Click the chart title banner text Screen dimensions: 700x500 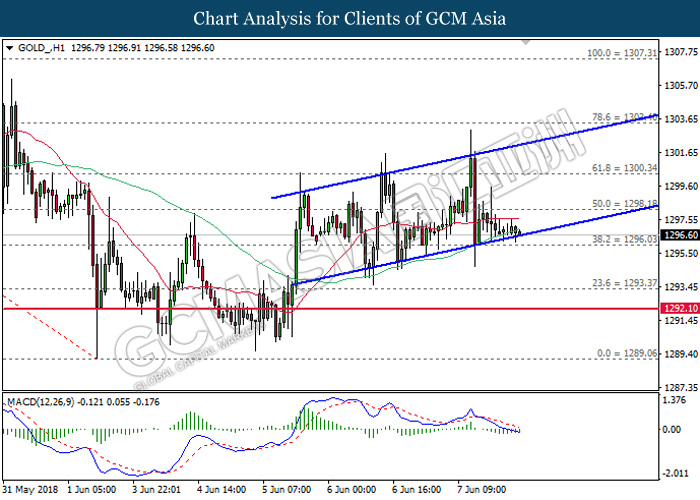[x=350, y=19]
